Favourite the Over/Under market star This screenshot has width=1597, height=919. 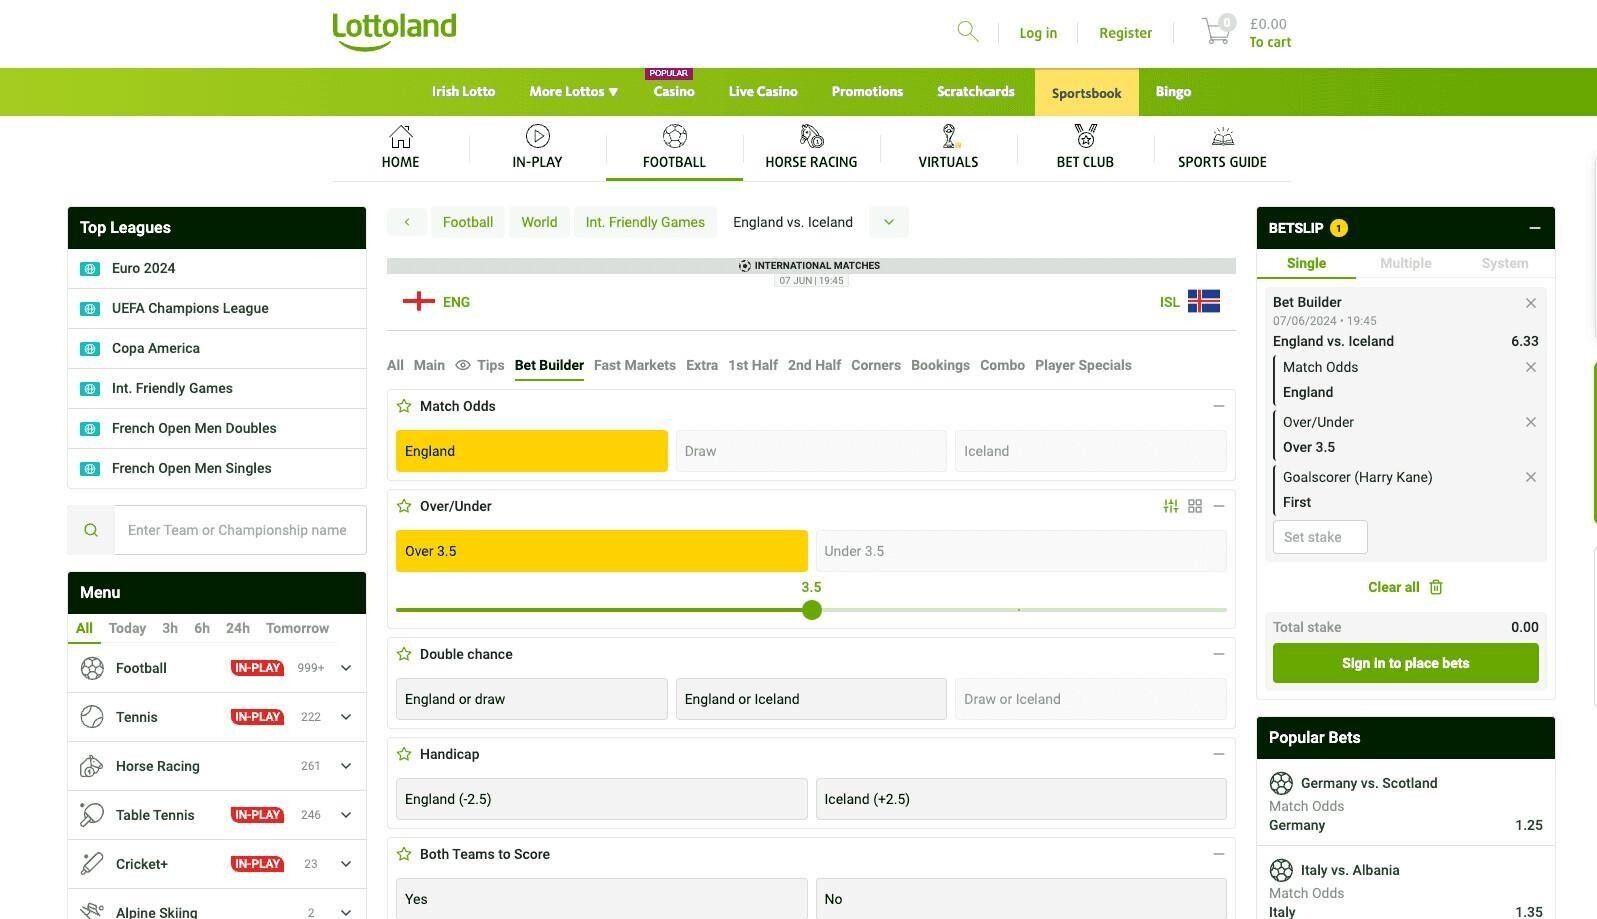[x=404, y=506]
